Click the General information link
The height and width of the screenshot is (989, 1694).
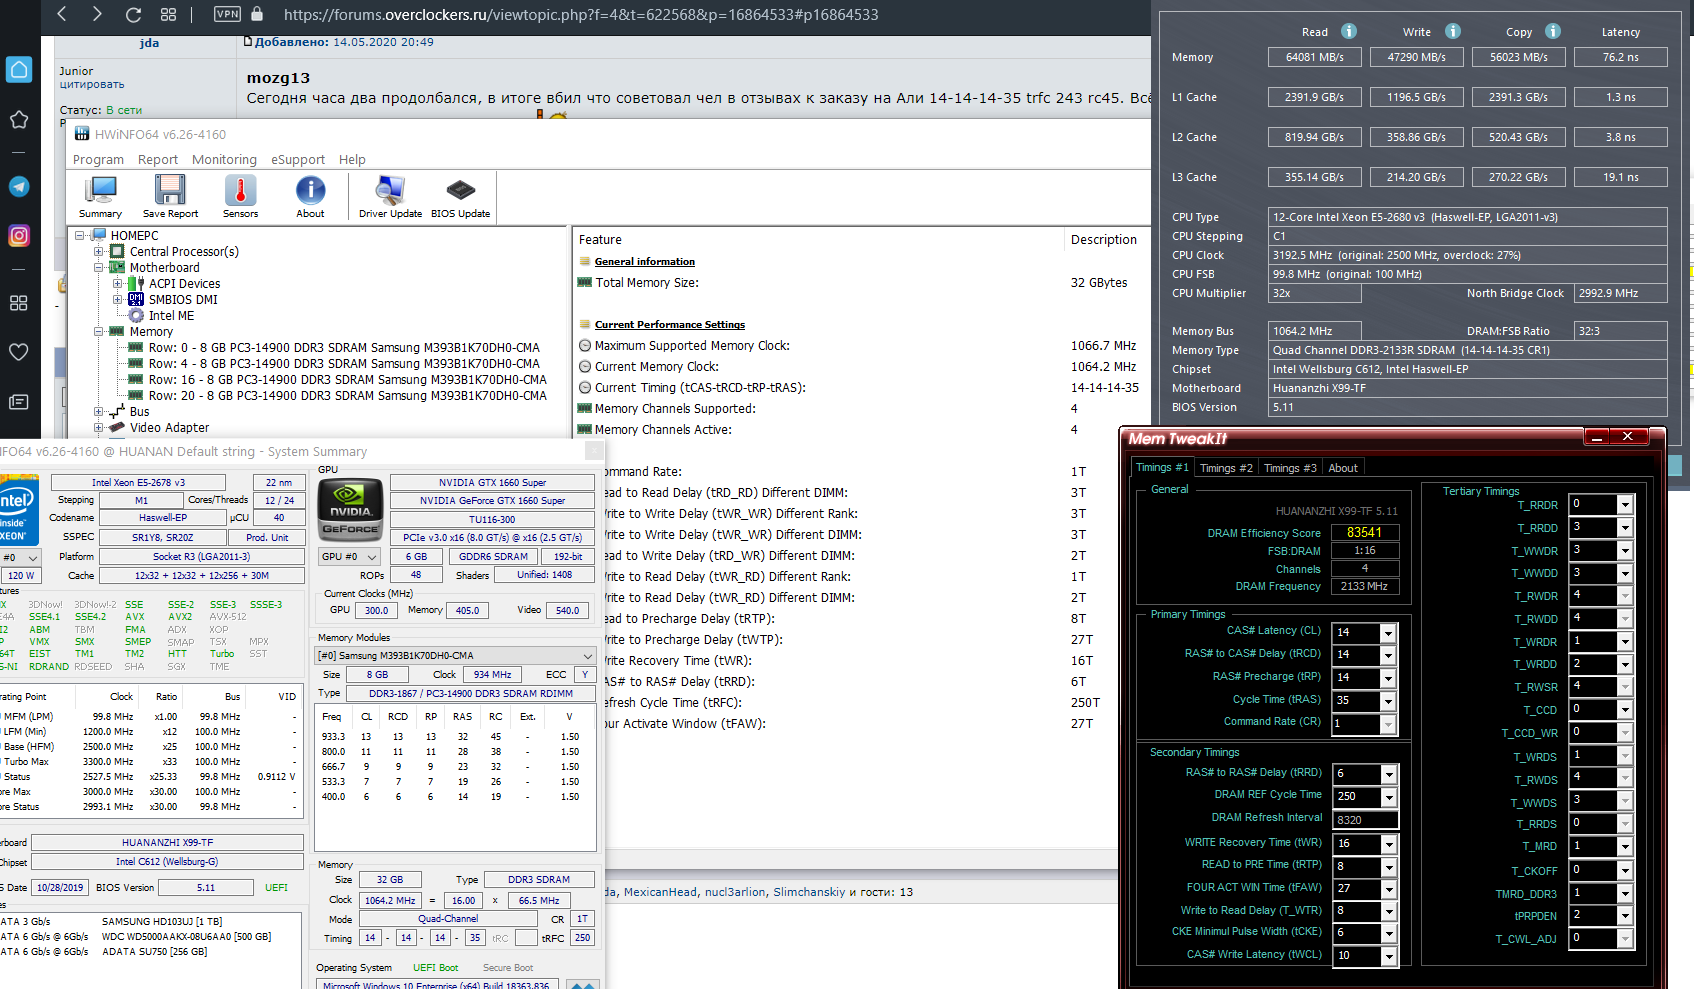pyautogui.click(x=644, y=262)
